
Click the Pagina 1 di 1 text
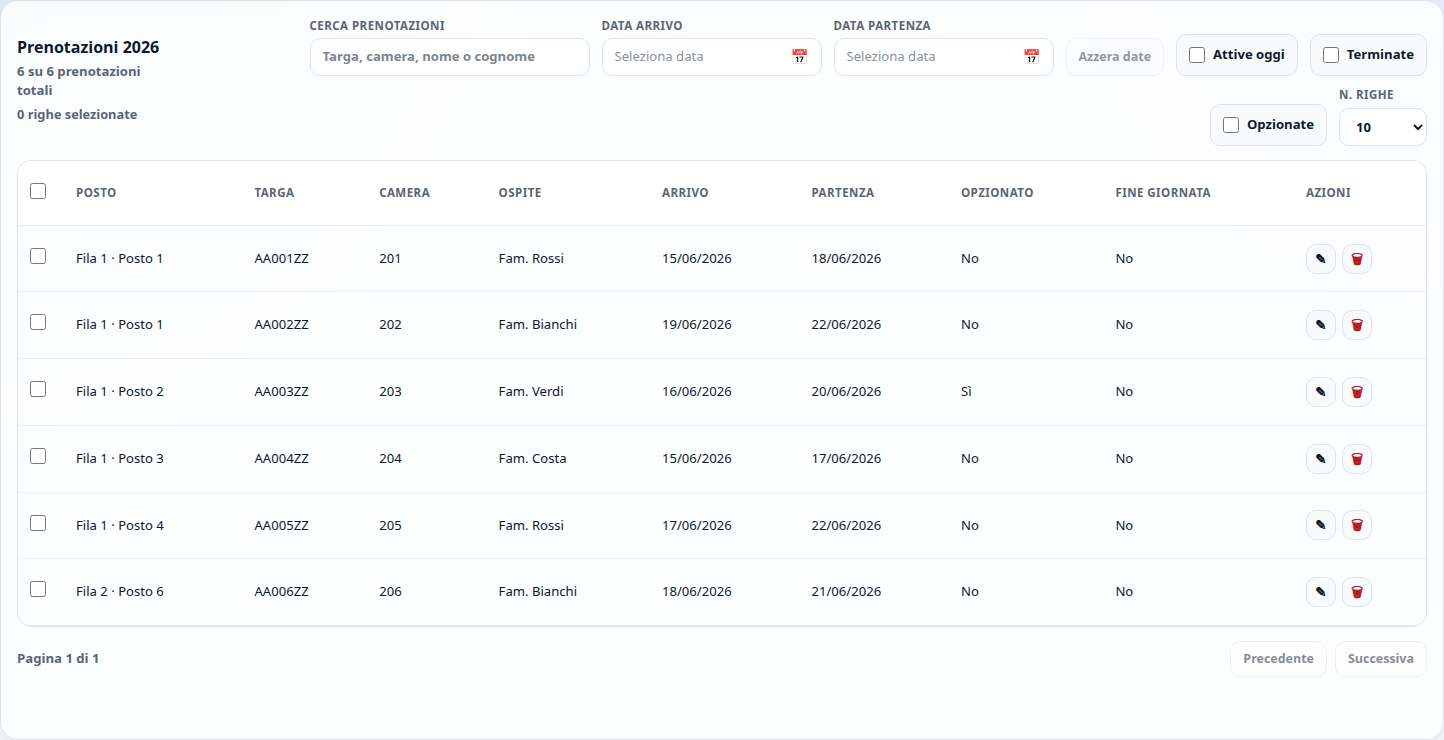(x=58, y=659)
